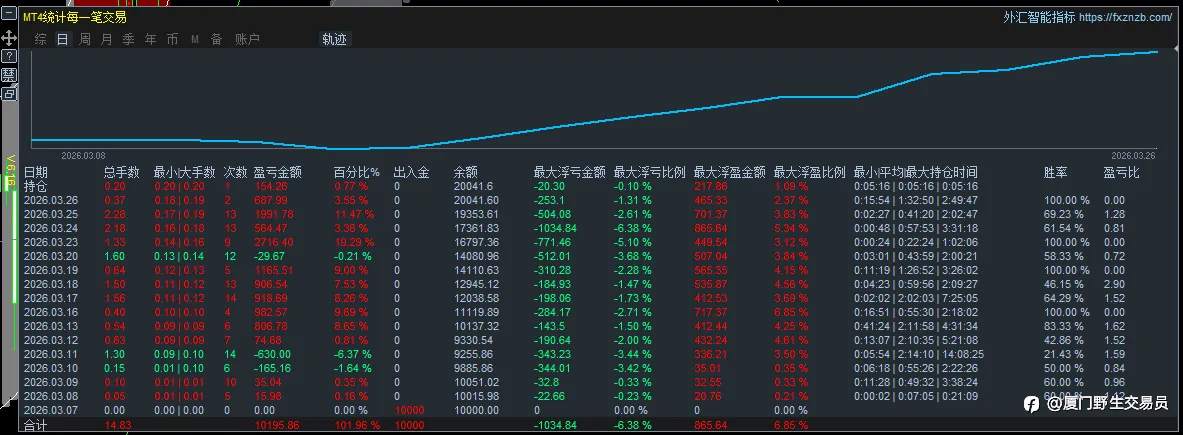Image resolution: width=1183 pixels, height=435 pixels.
Task: Open the 周 weekly tab
Action: click(x=84, y=39)
